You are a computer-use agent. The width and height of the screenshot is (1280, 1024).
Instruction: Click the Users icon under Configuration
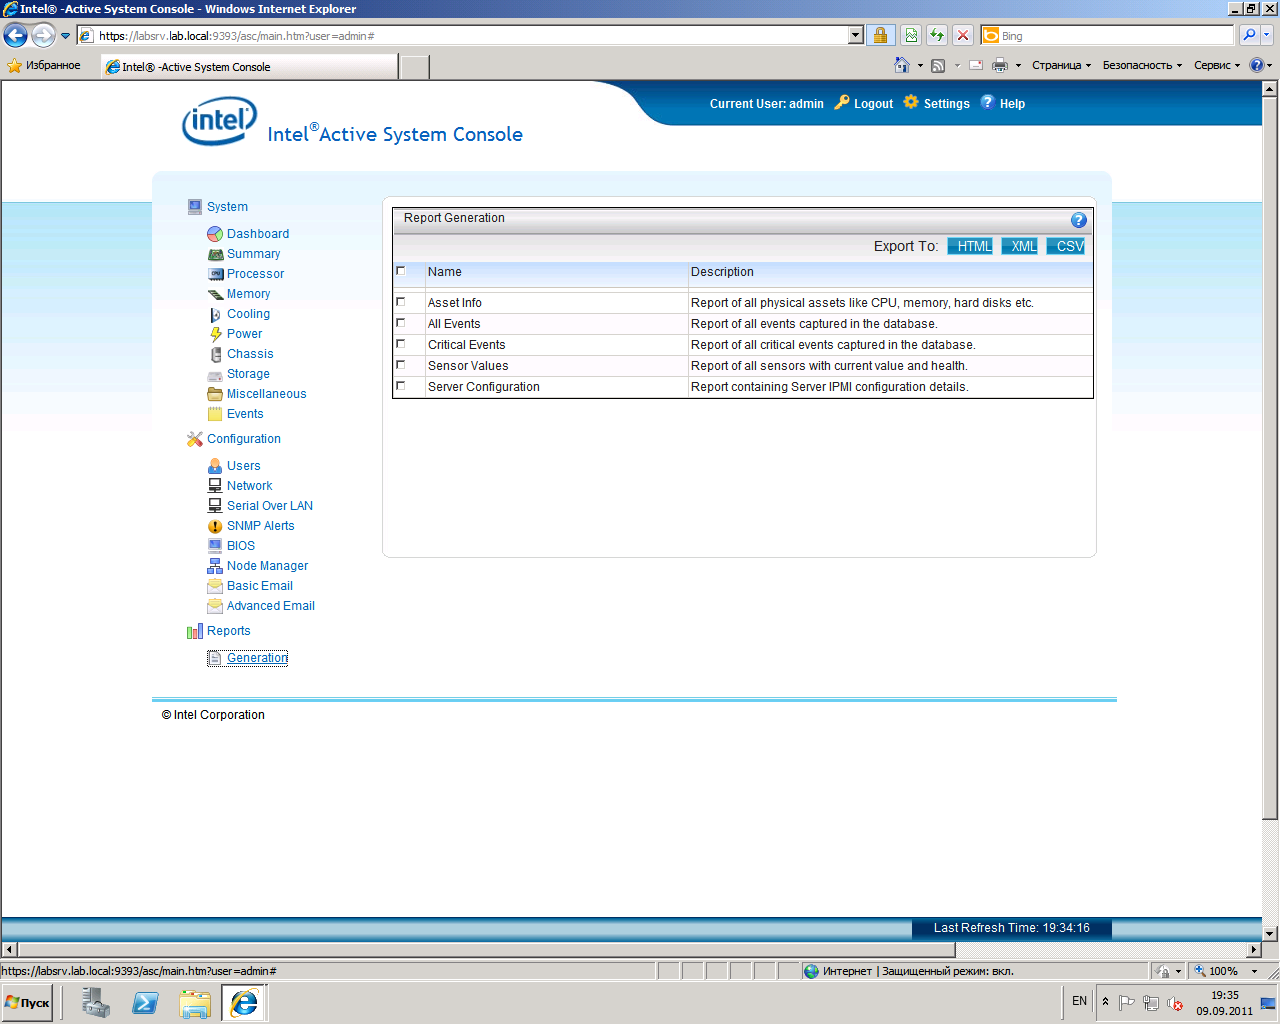215,466
